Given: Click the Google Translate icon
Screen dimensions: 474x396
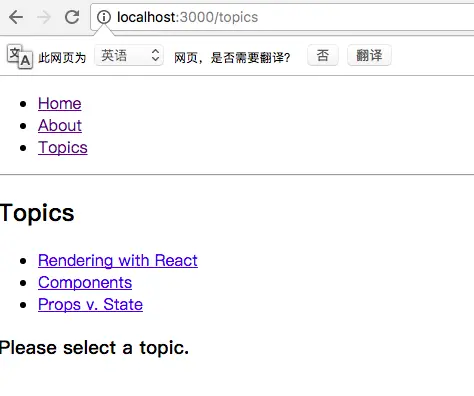Looking at the screenshot, I should 20,56.
